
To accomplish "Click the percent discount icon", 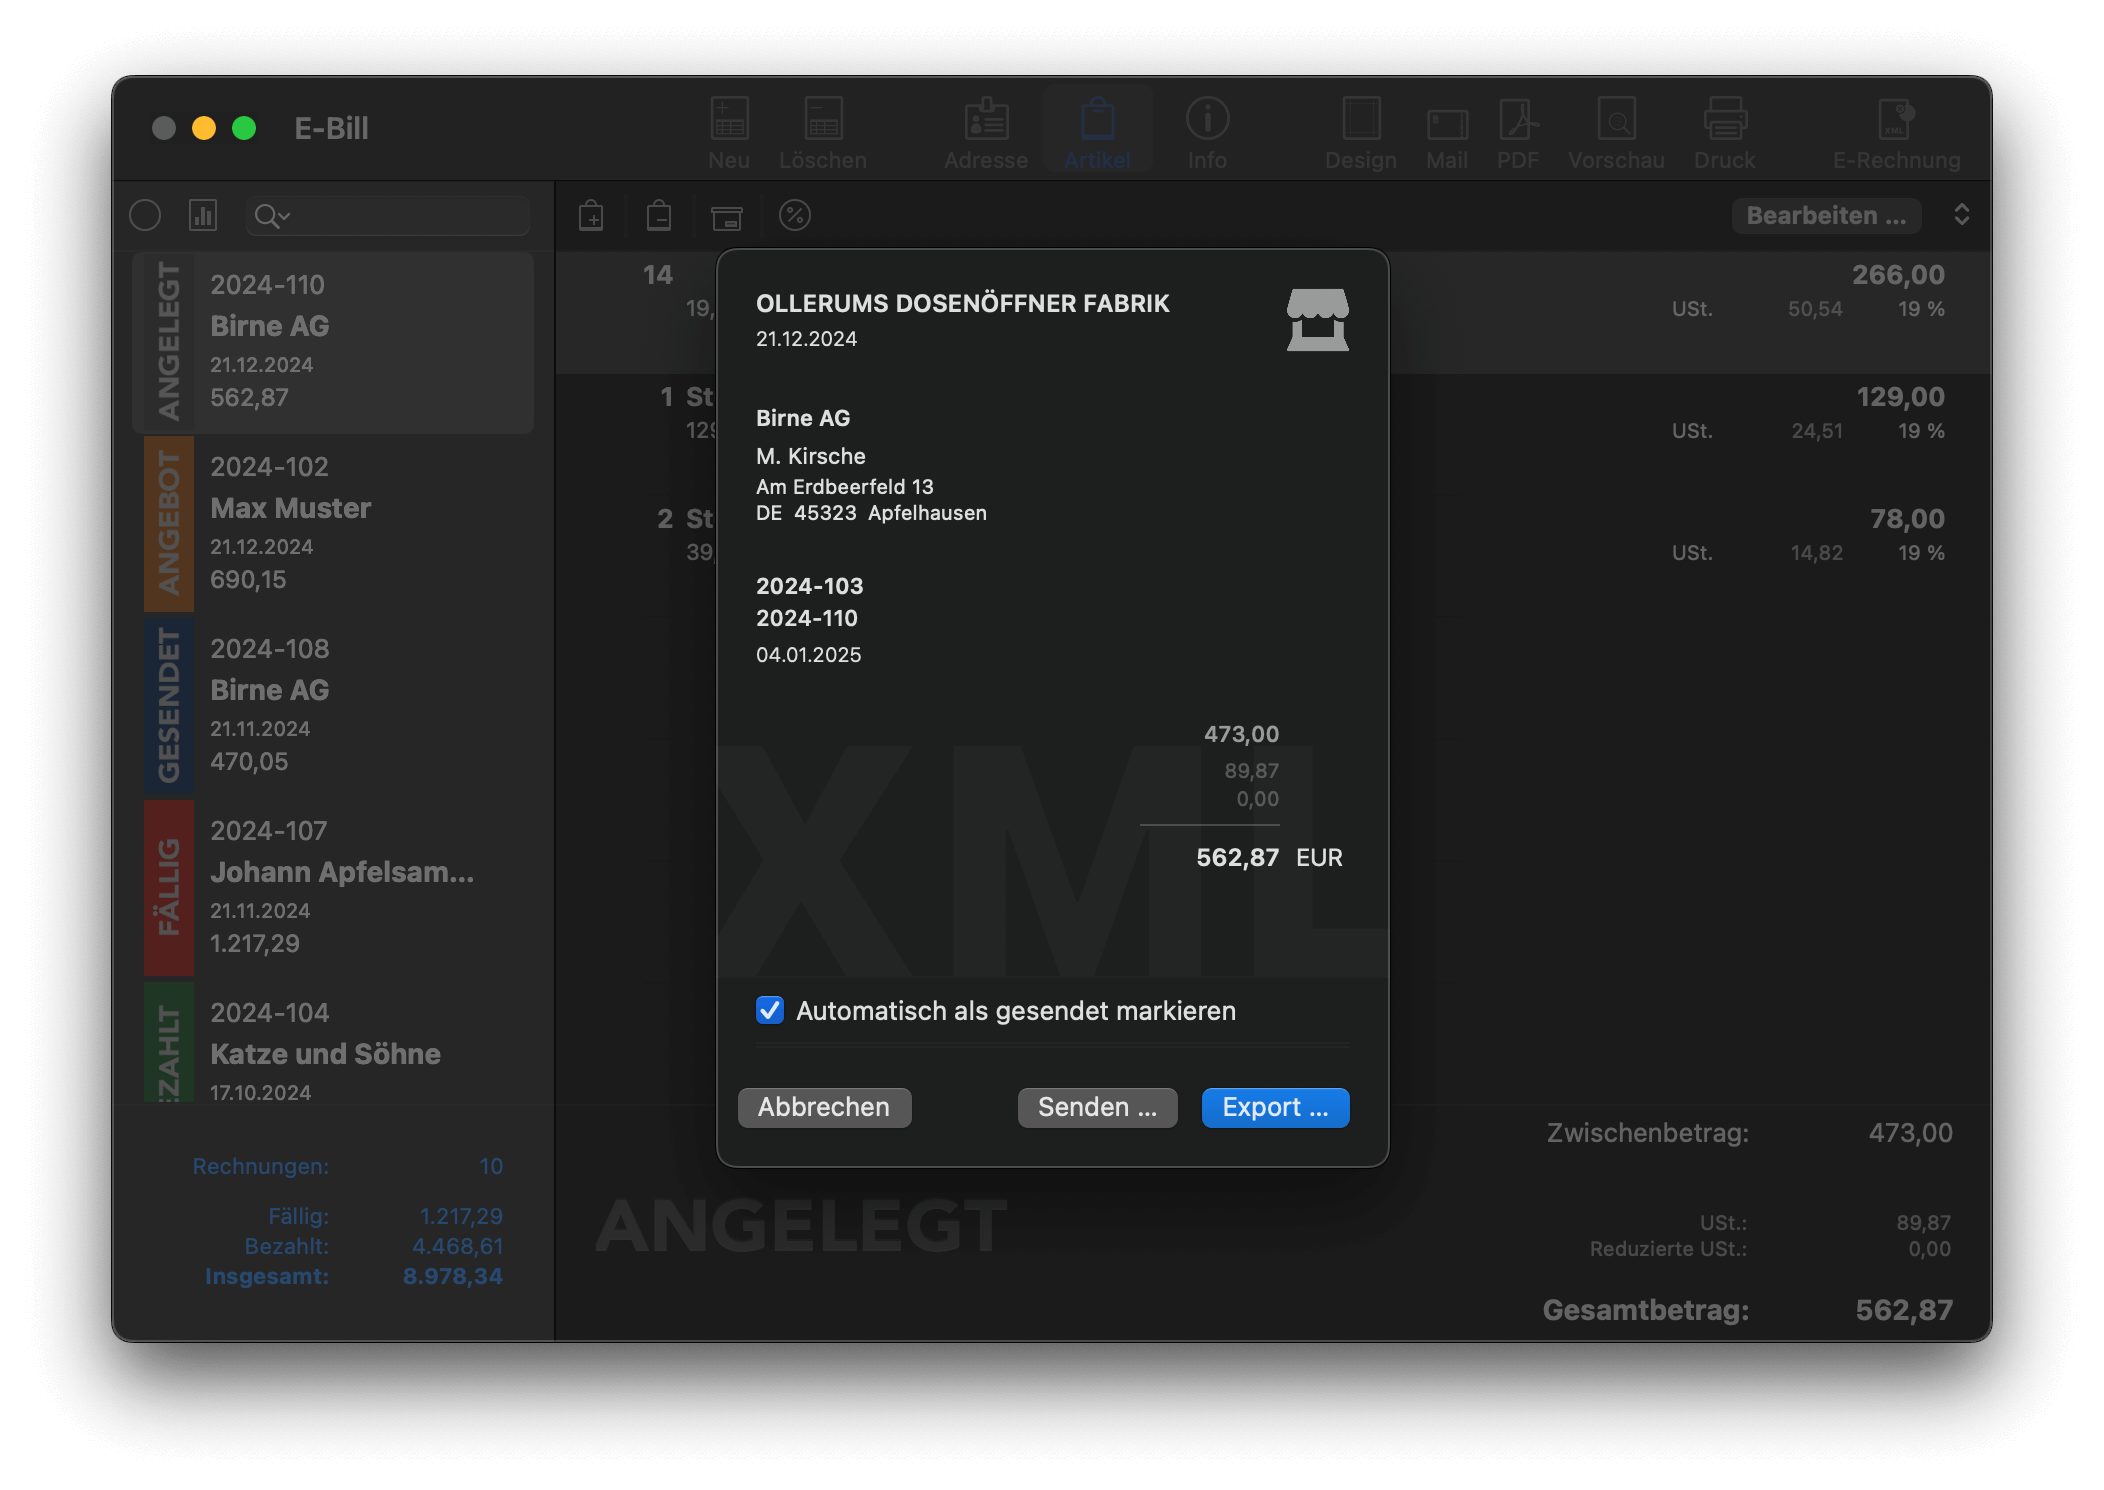I will (x=794, y=215).
